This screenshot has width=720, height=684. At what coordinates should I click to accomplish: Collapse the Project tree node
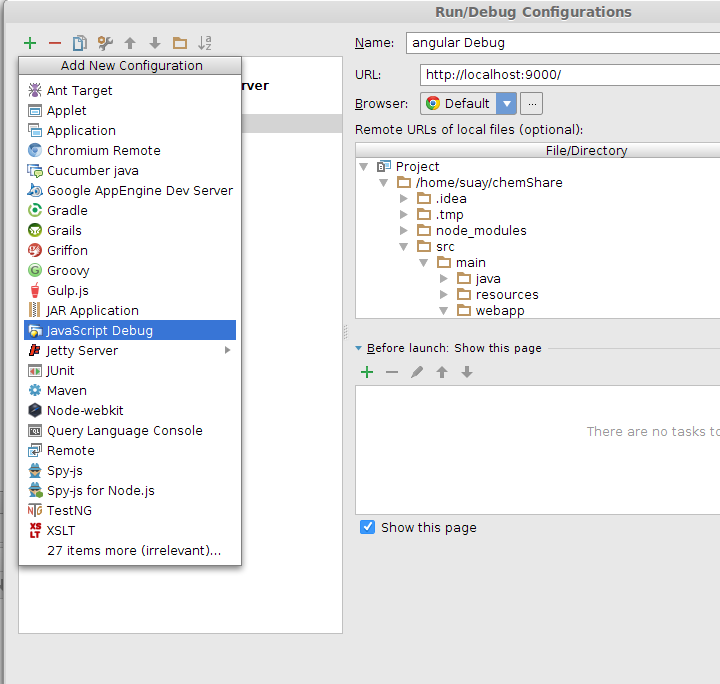pos(364,167)
